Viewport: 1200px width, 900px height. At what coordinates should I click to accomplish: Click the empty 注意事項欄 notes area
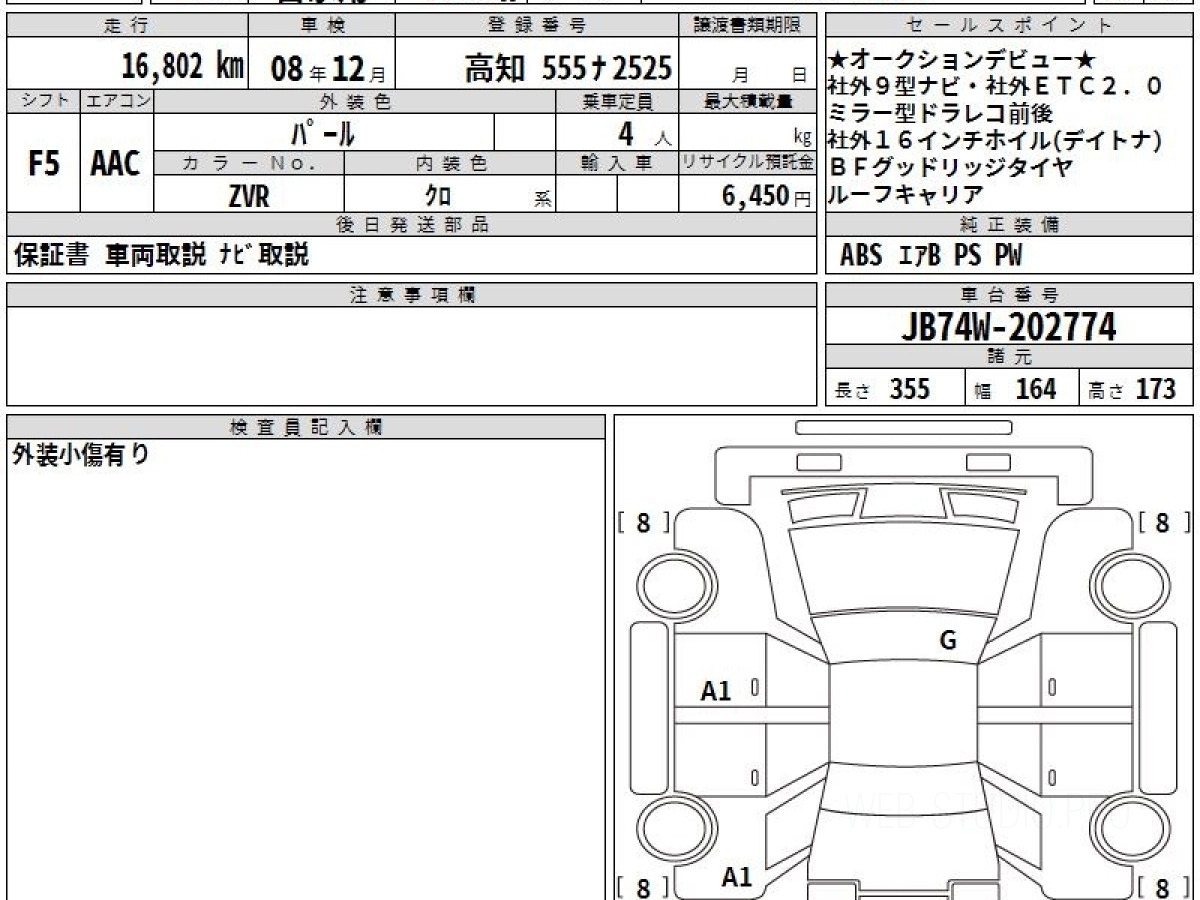point(411,355)
